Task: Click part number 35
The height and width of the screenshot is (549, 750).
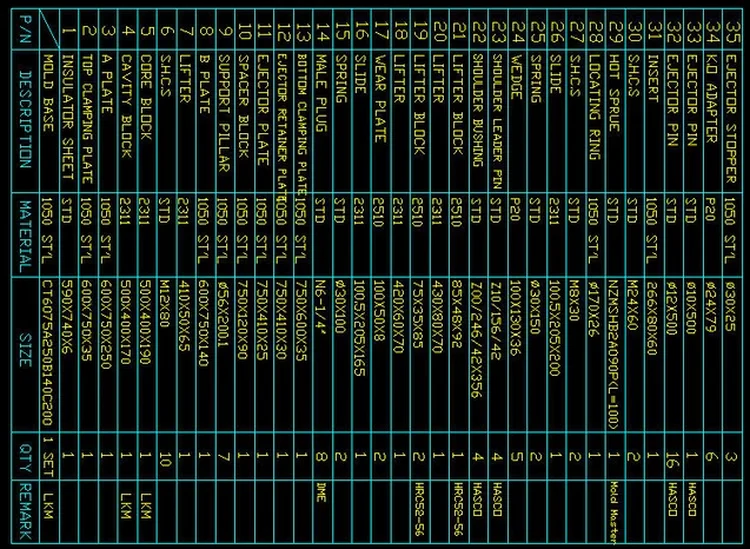Action: (x=731, y=33)
